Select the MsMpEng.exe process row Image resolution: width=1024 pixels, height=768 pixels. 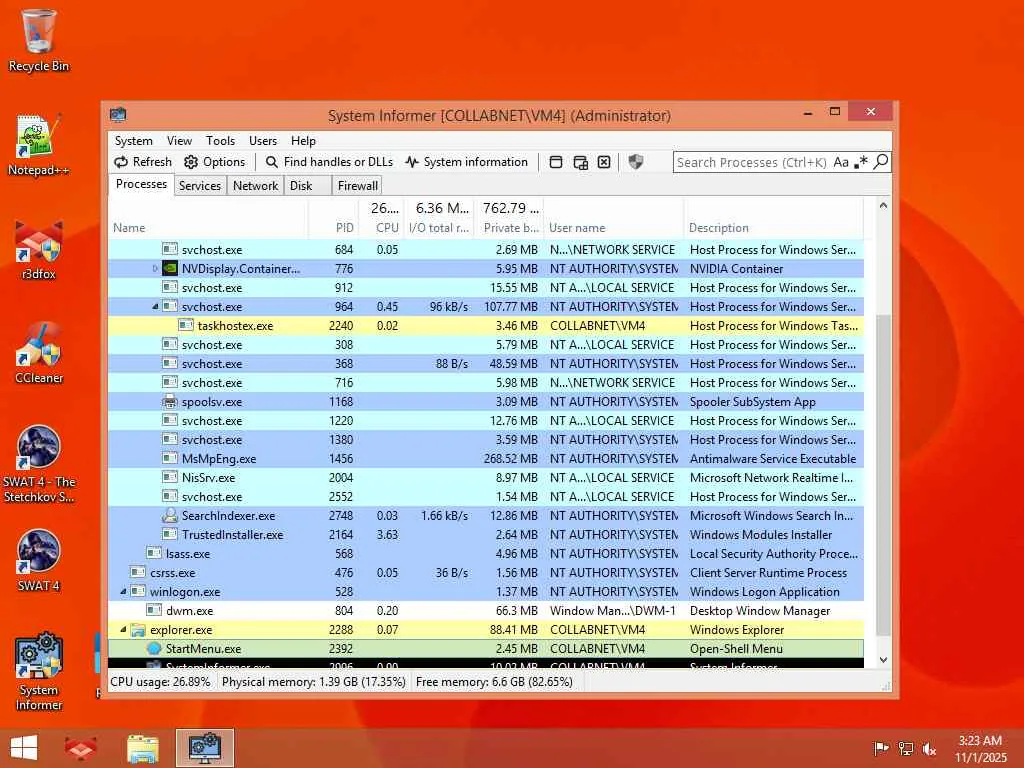486,458
